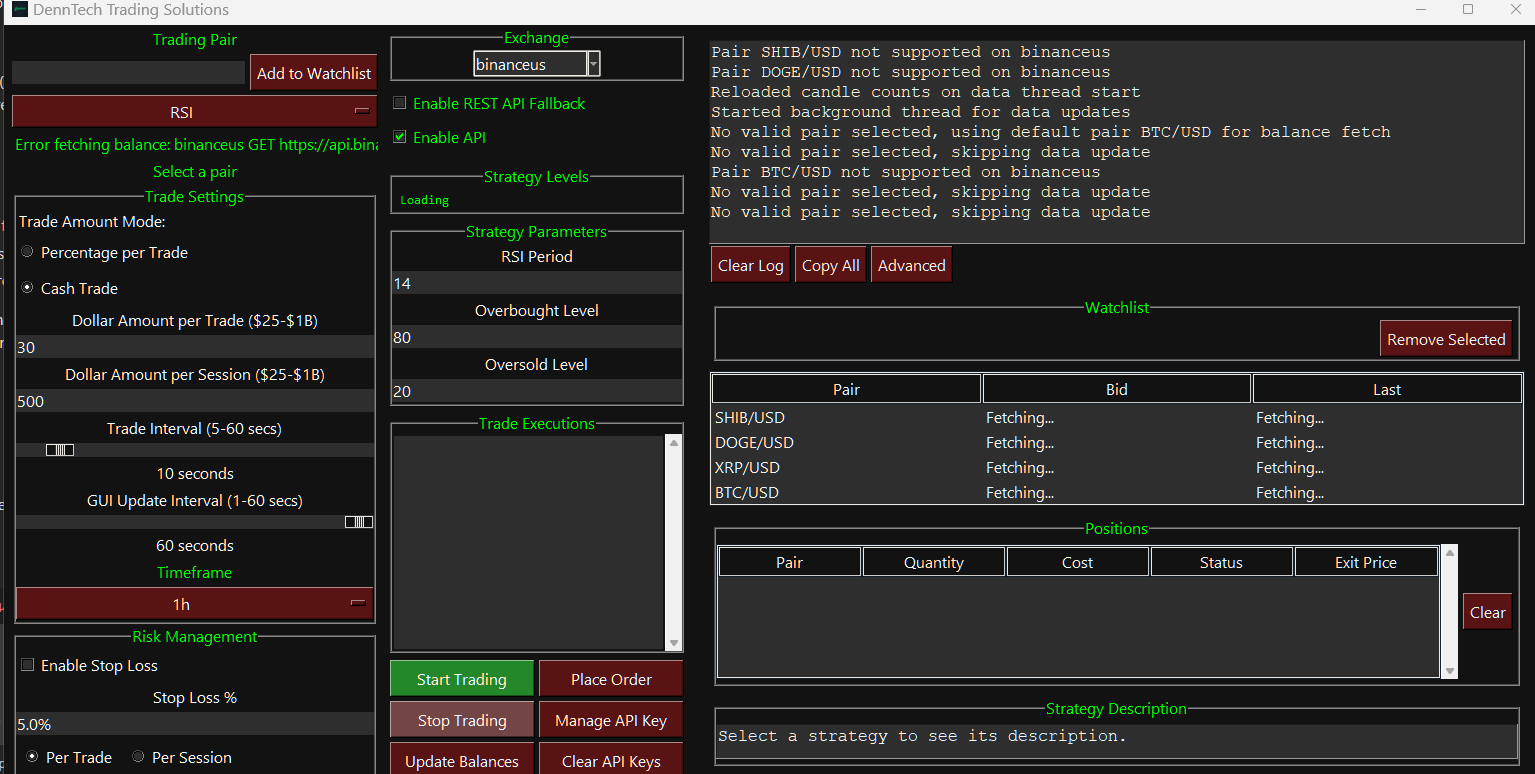Screen dimensions: 1535x774
Task: Select the Per Session stop loss option
Action: pyautogui.click(x=138, y=756)
